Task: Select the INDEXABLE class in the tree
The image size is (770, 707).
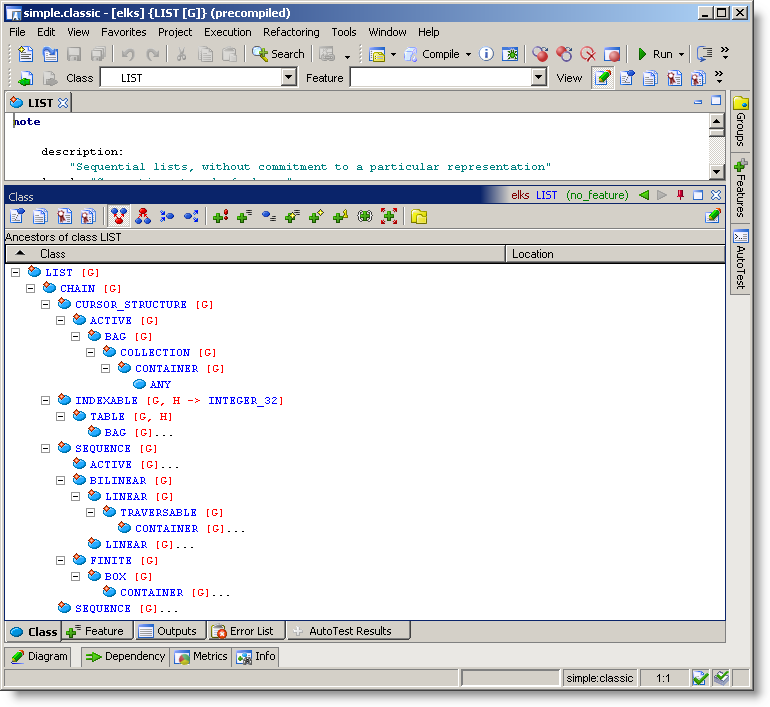Action: pyautogui.click(x=106, y=400)
